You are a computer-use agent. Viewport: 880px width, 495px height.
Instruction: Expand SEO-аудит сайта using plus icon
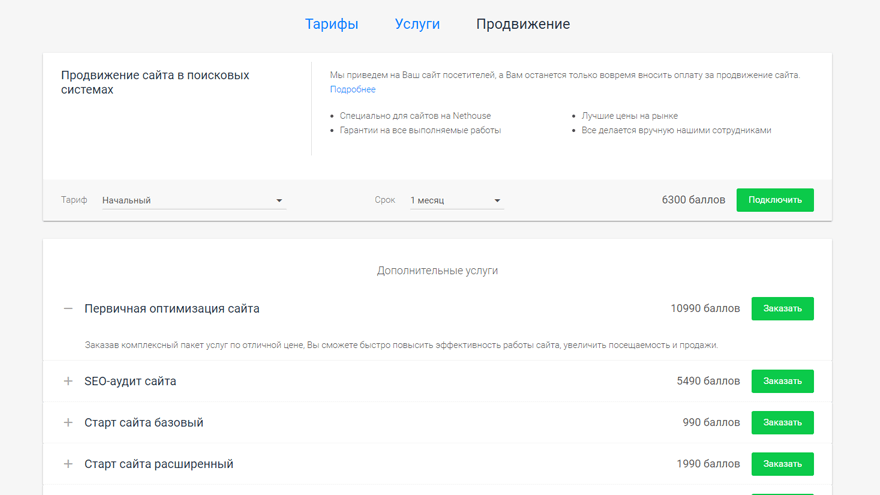(68, 381)
